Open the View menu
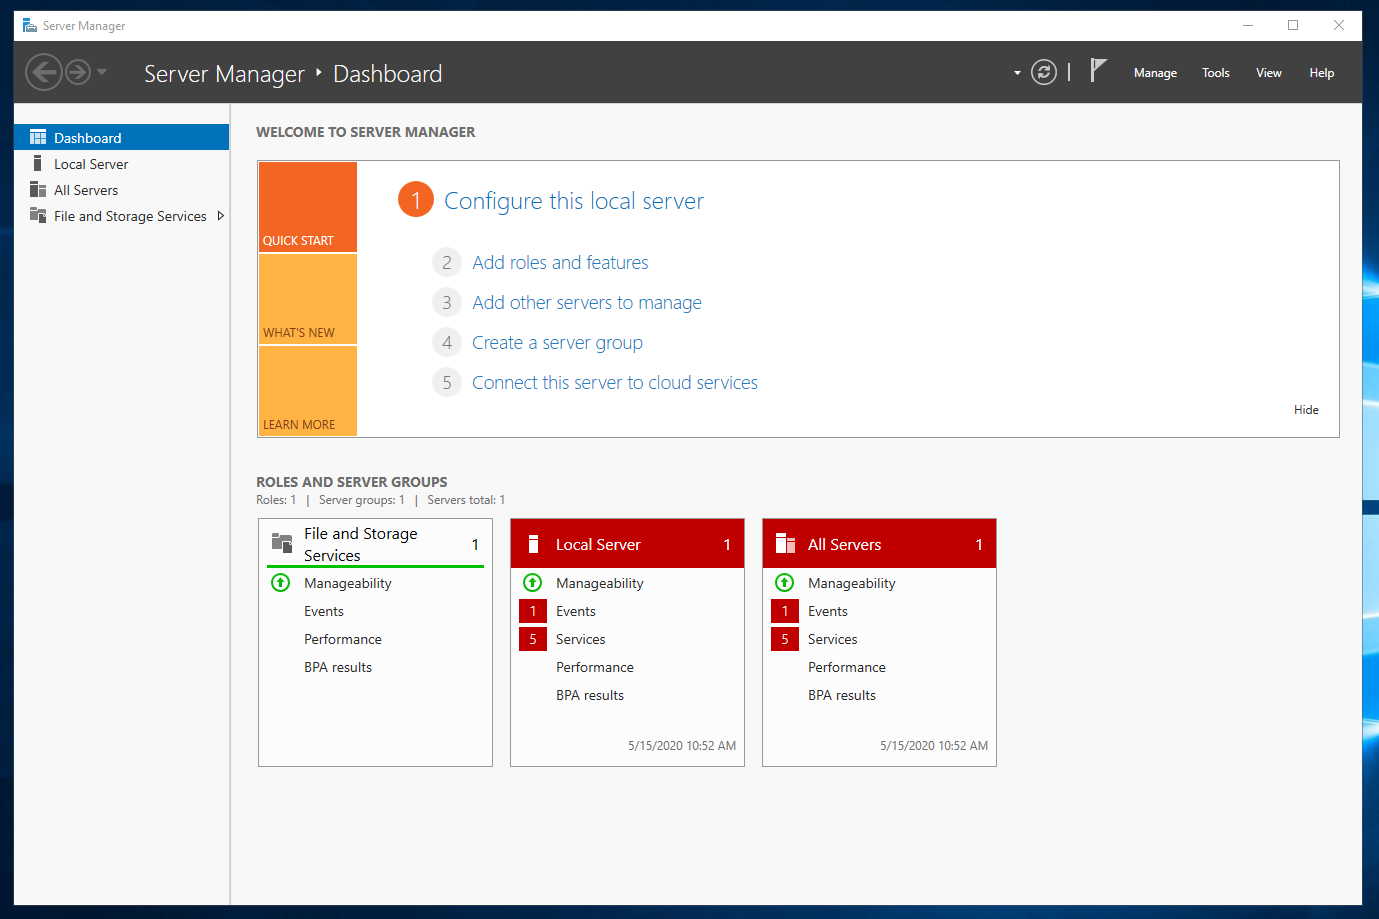The width and height of the screenshot is (1379, 919). [x=1269, y=73]
